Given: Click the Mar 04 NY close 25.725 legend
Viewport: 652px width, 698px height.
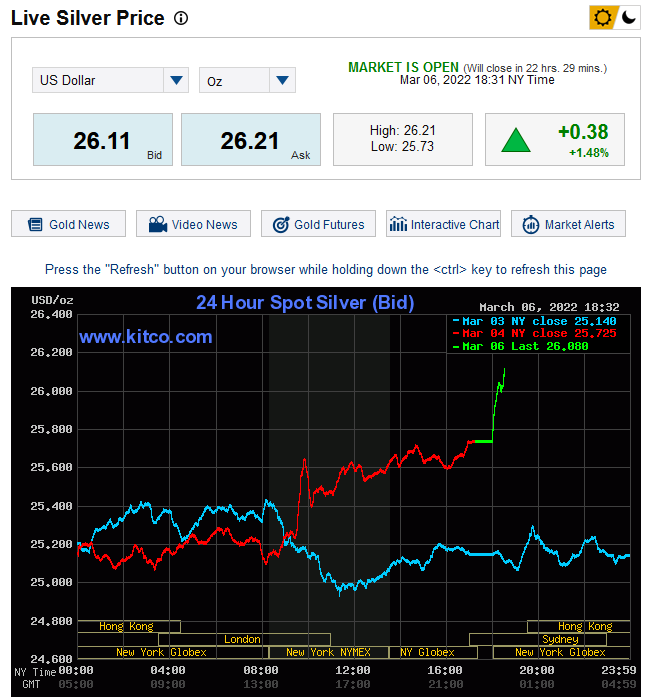Looking at the screenshot, I should [535, 333].
